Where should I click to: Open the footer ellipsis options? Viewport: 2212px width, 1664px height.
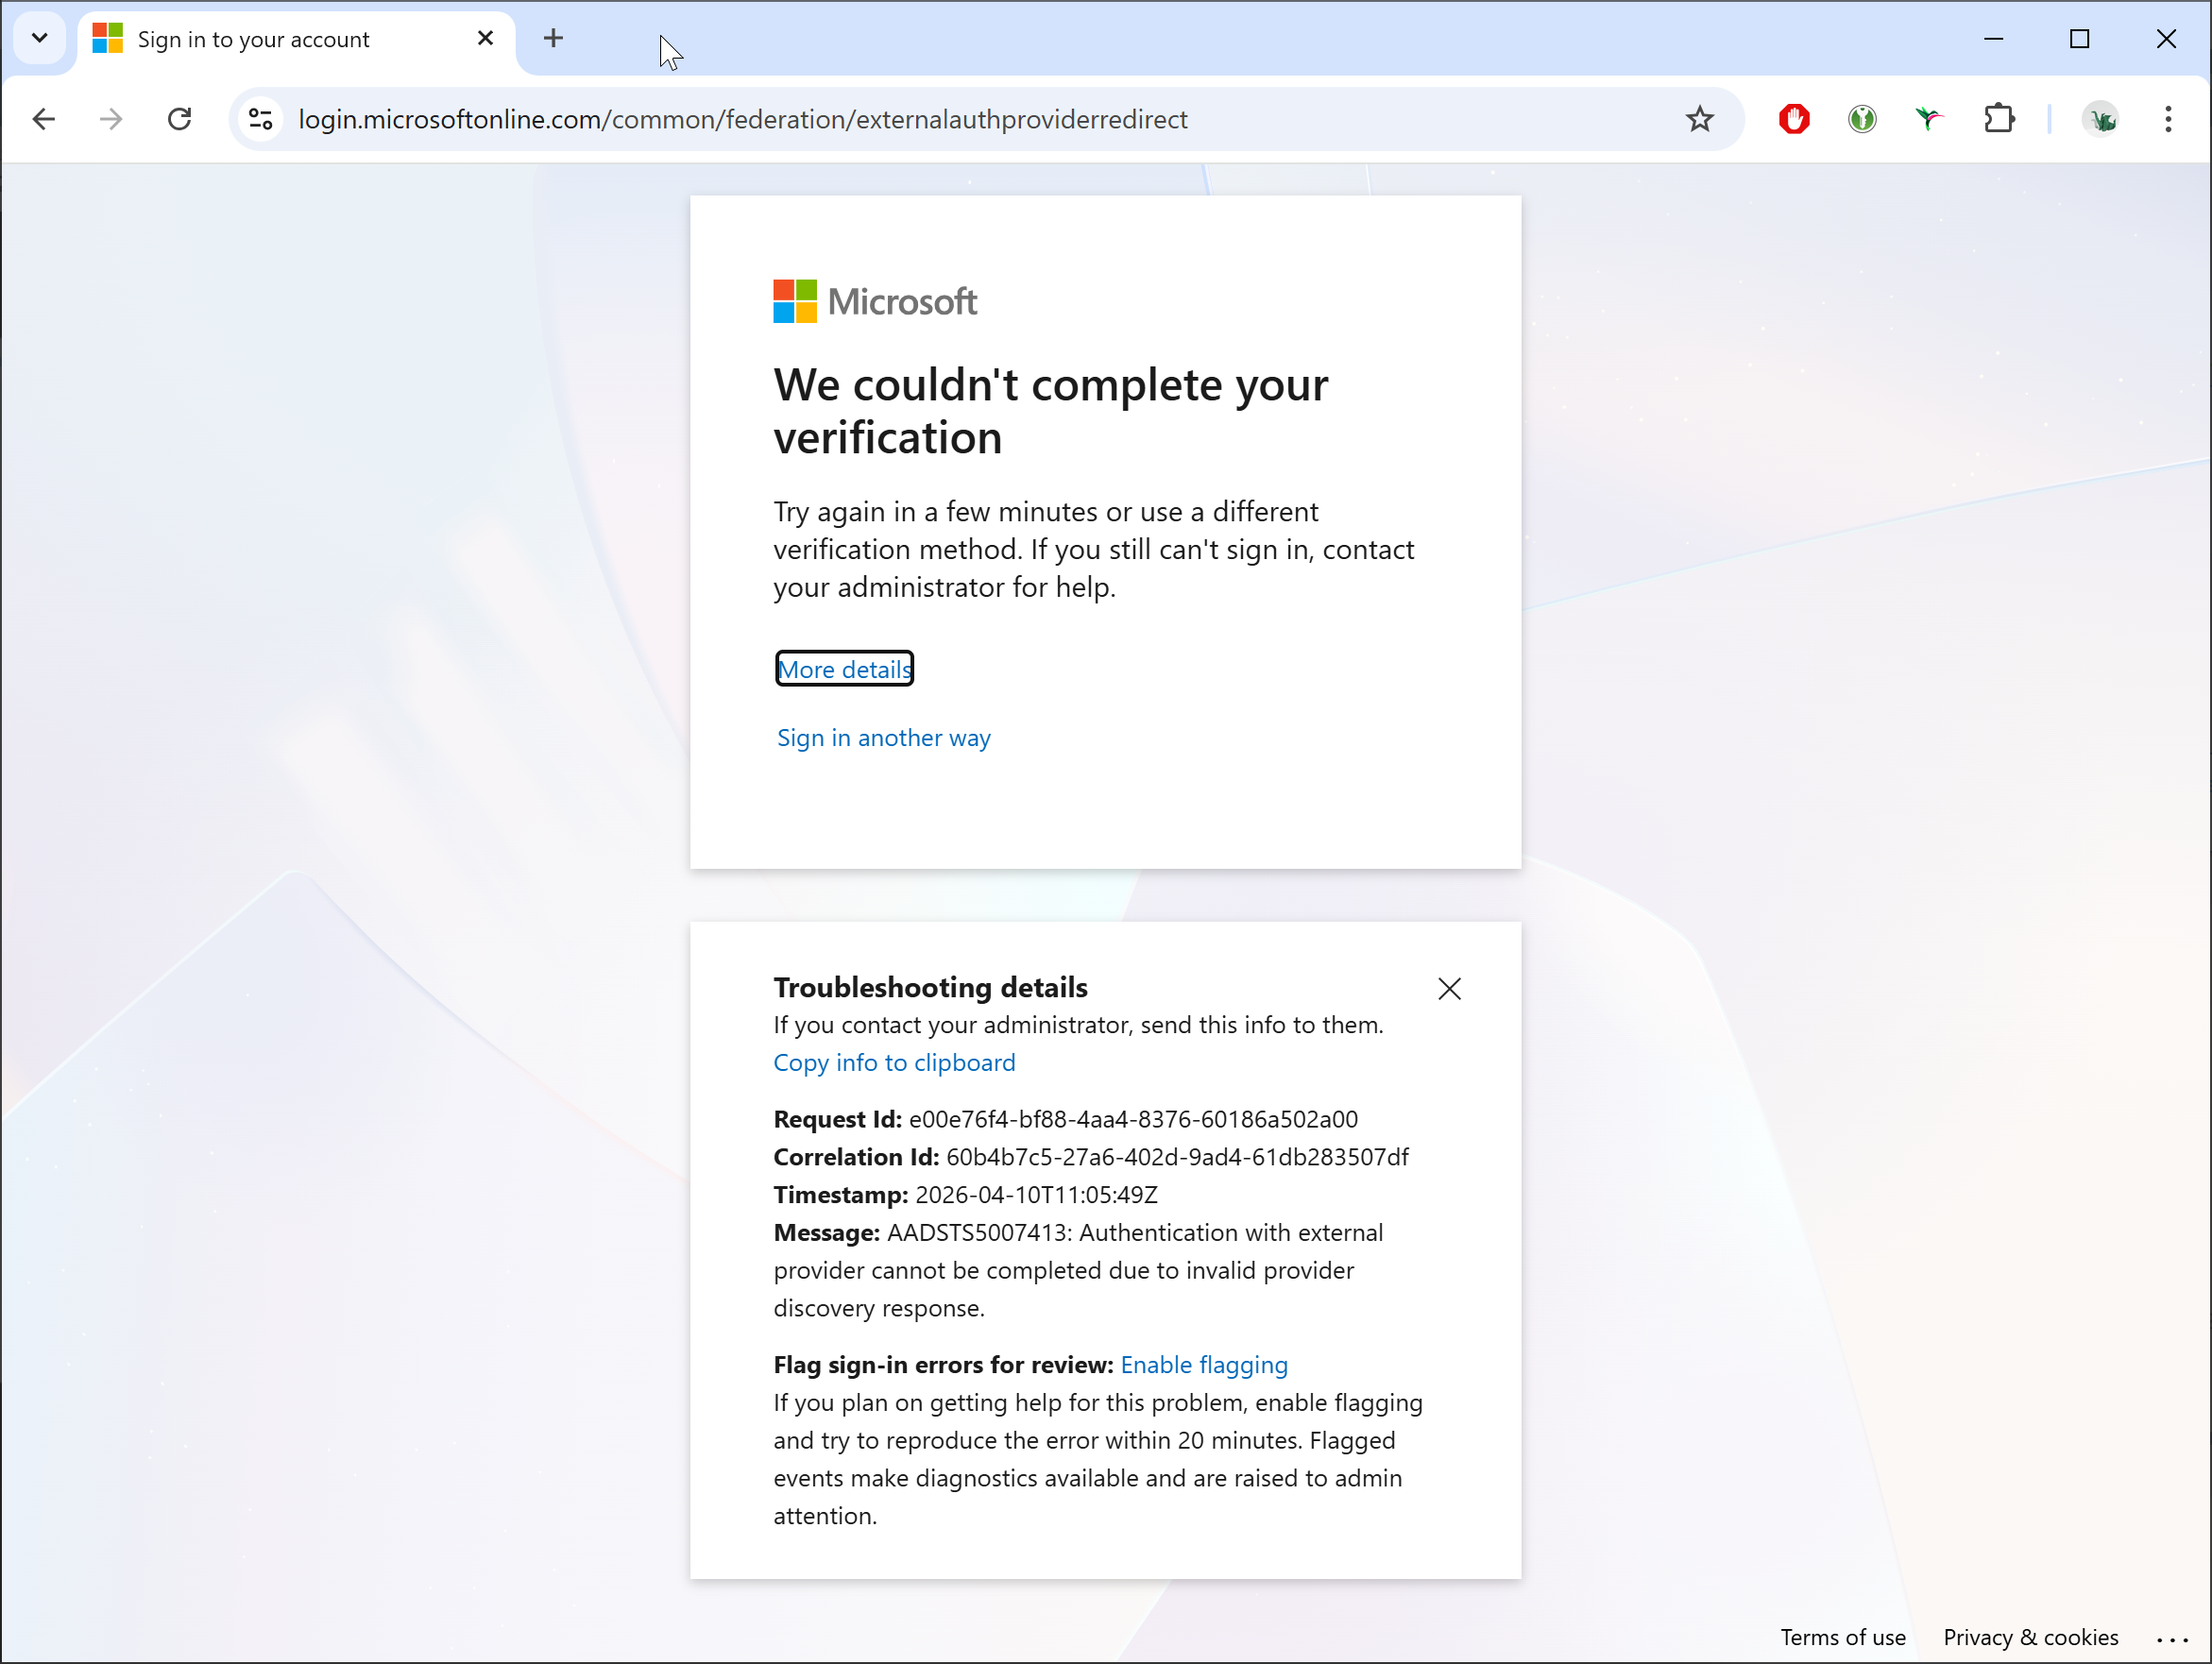tap(2172, 1639)
